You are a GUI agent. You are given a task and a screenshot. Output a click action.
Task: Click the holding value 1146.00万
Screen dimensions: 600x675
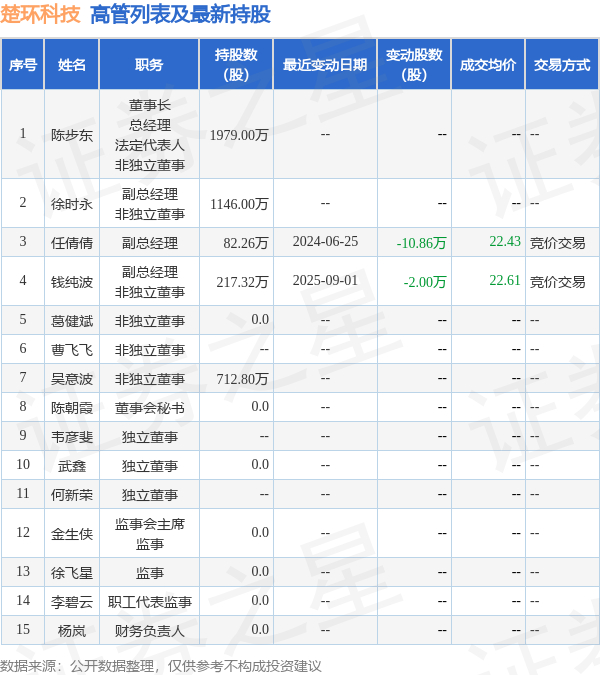click(x=239, y=204)
